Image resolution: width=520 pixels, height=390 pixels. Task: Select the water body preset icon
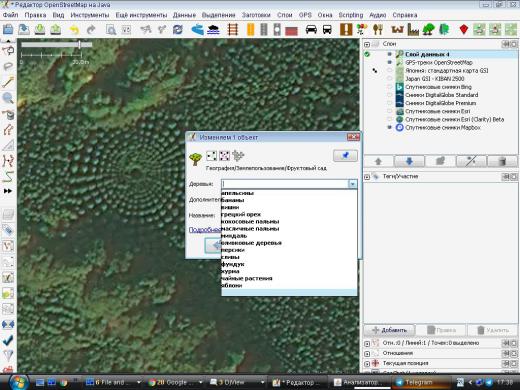click(x=213, y=29)
